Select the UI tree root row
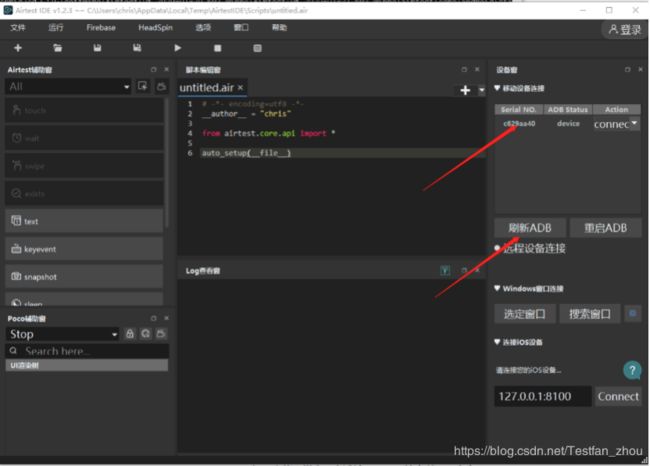 (87, 365)
